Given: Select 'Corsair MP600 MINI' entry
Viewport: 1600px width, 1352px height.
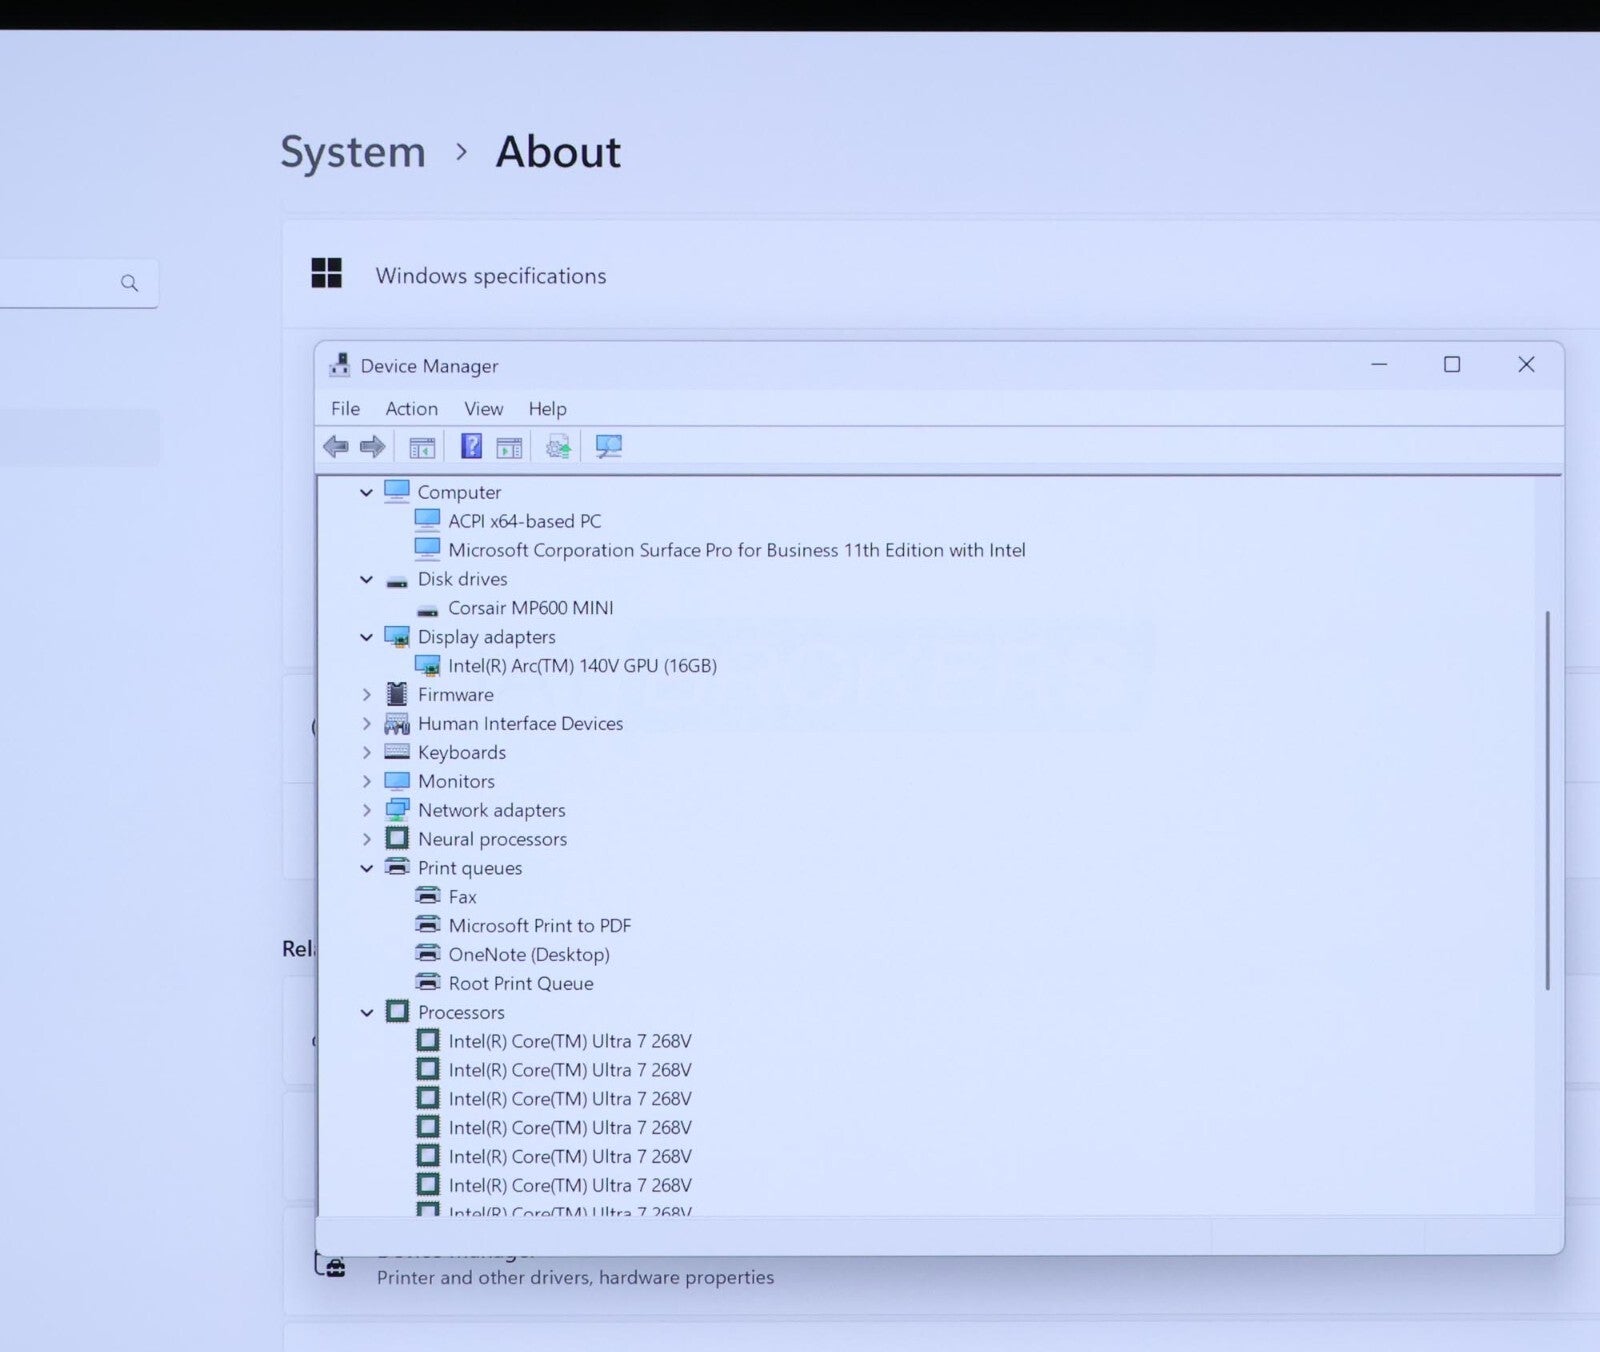Looking at the screenshot, I should 530,608.
